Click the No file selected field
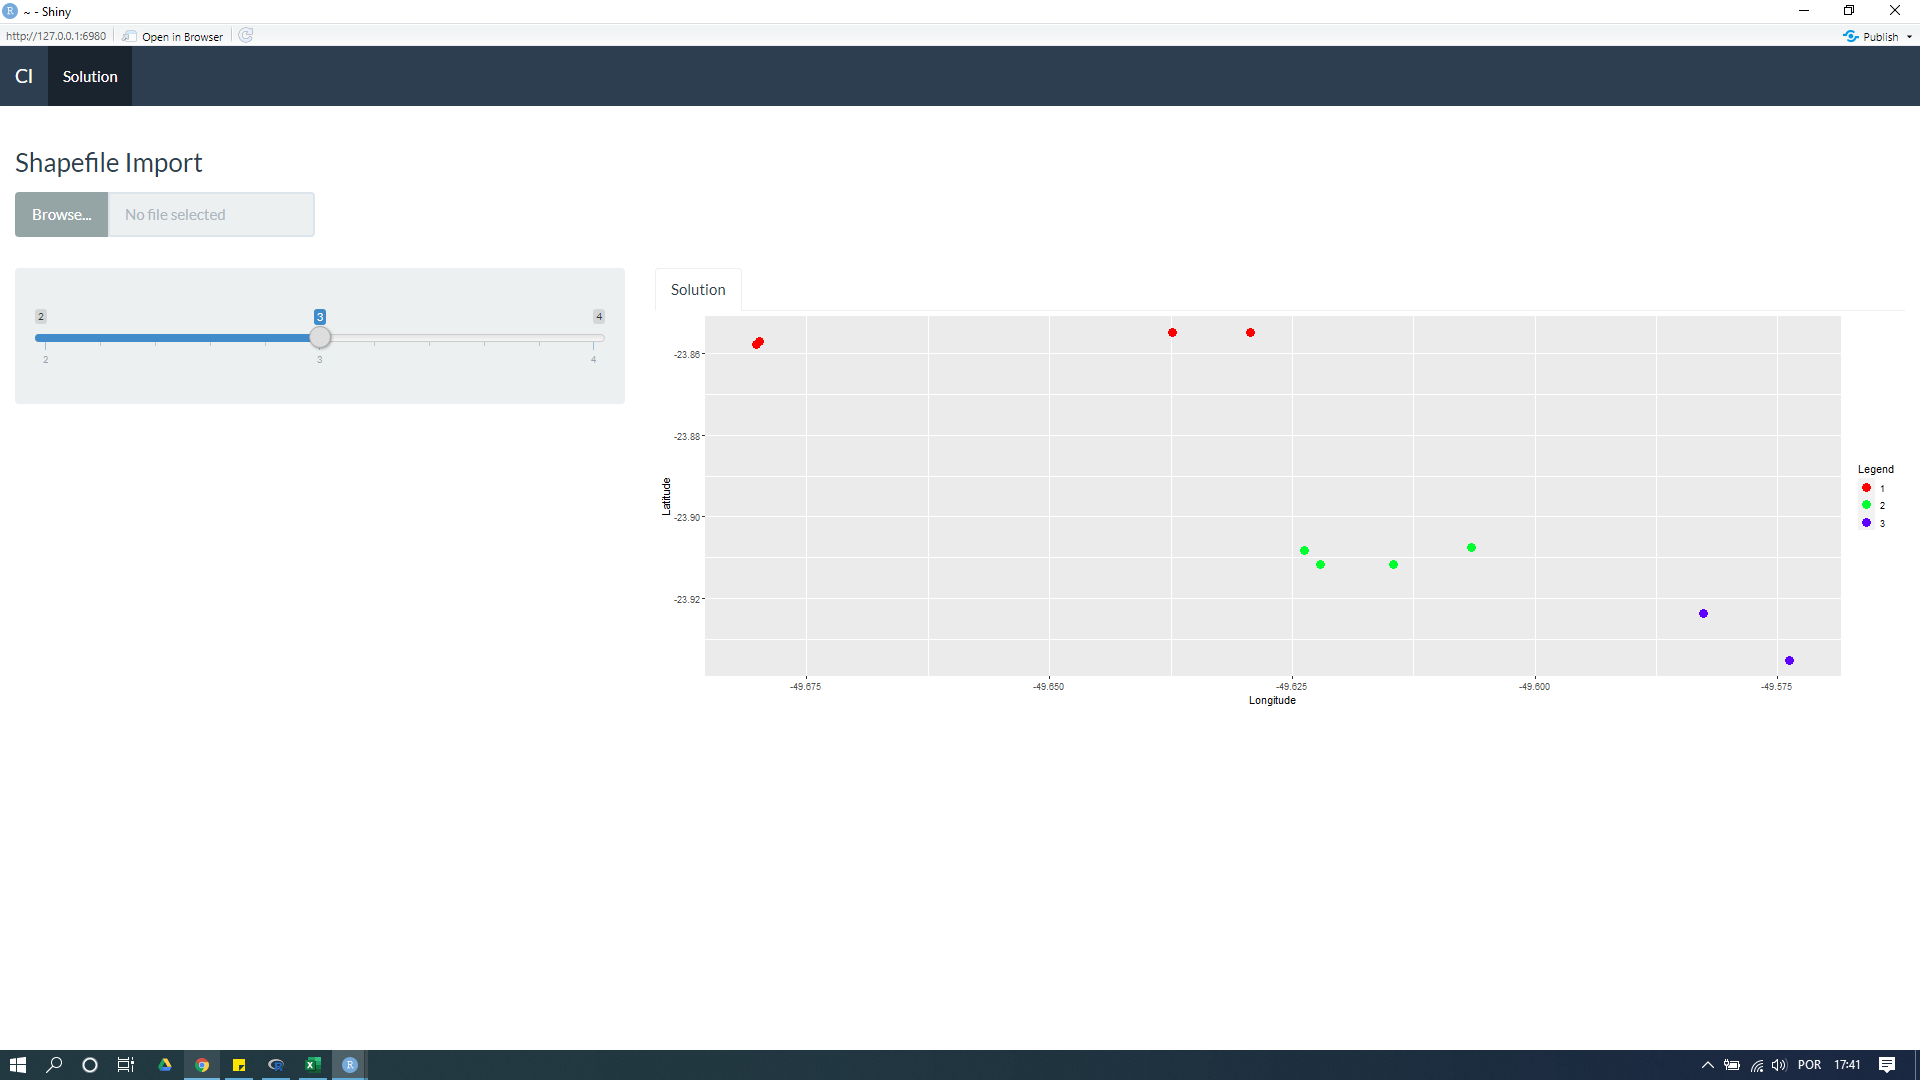 [211, 215]
